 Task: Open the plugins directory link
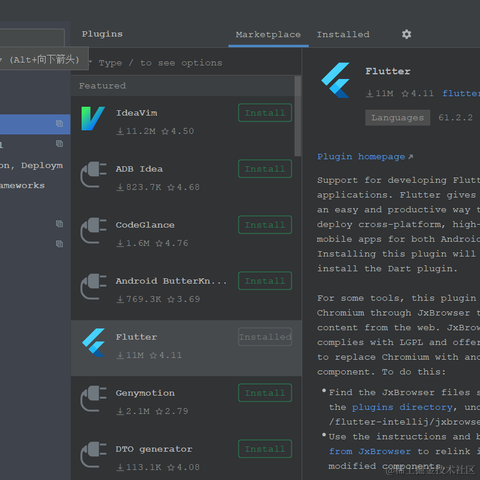pos(402,407)
